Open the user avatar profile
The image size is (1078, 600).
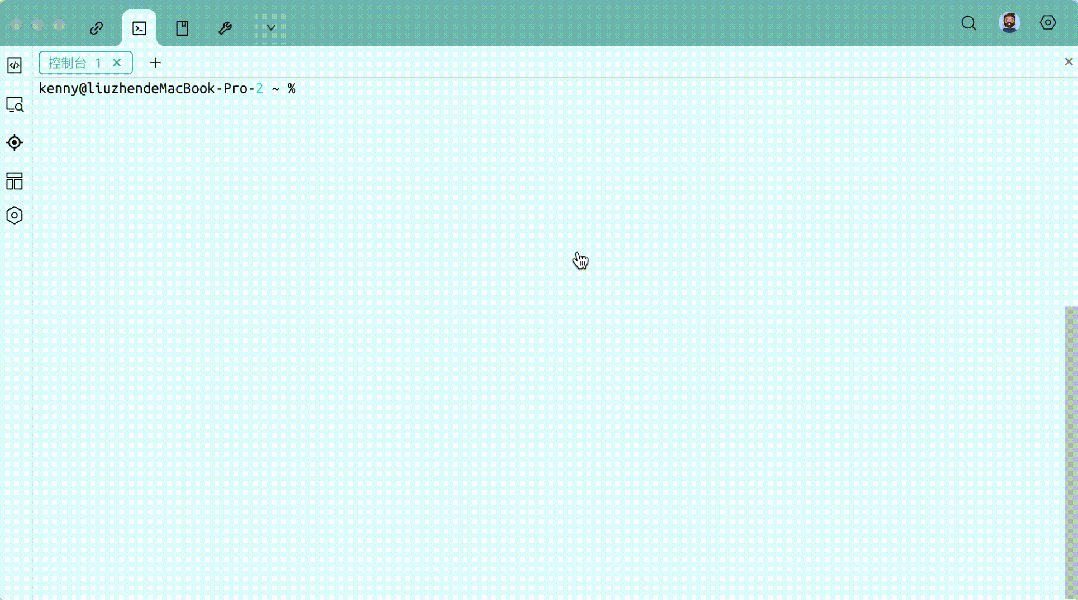(x=1009, y=23)
